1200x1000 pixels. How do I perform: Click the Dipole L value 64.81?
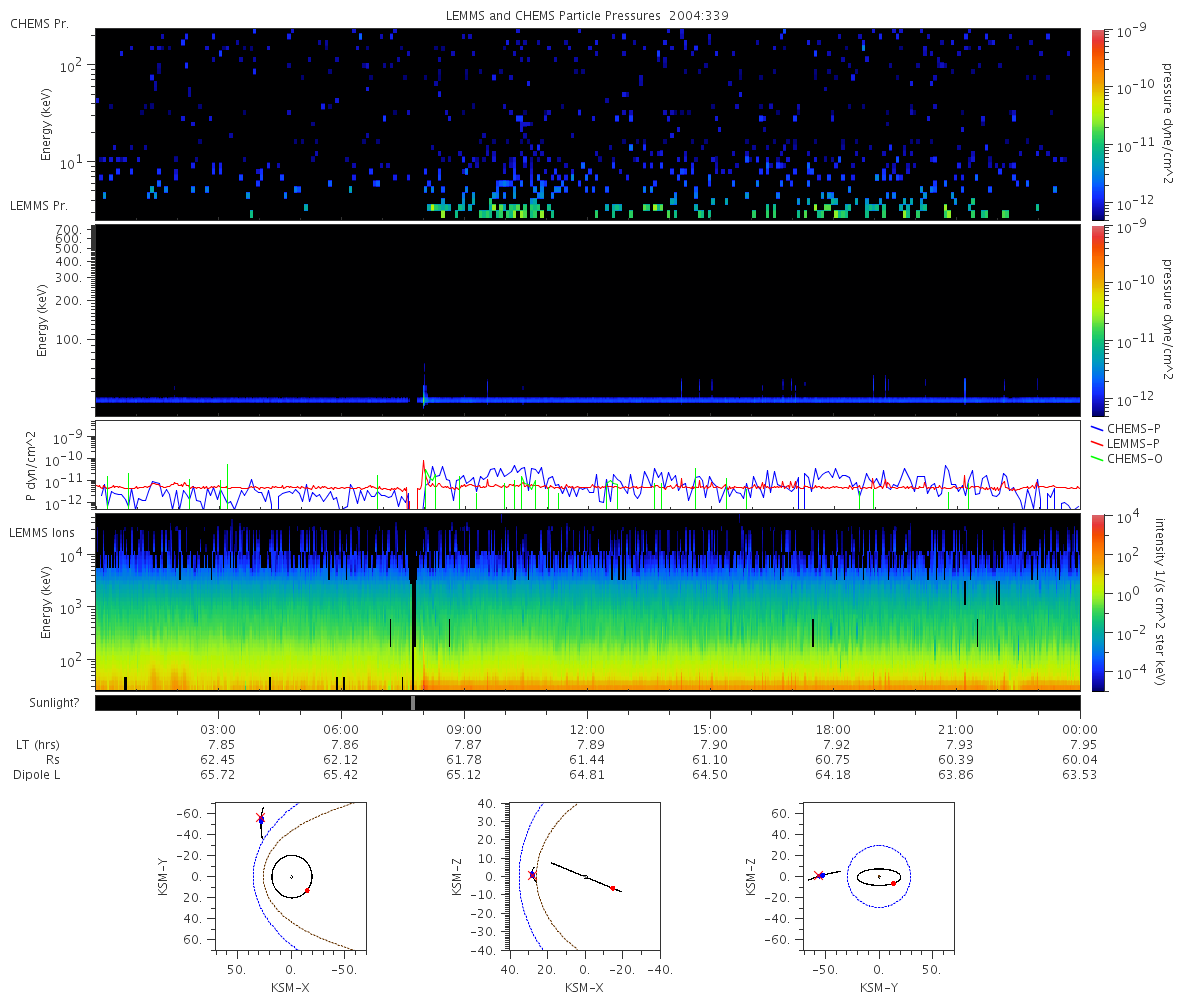pos(588,775)
